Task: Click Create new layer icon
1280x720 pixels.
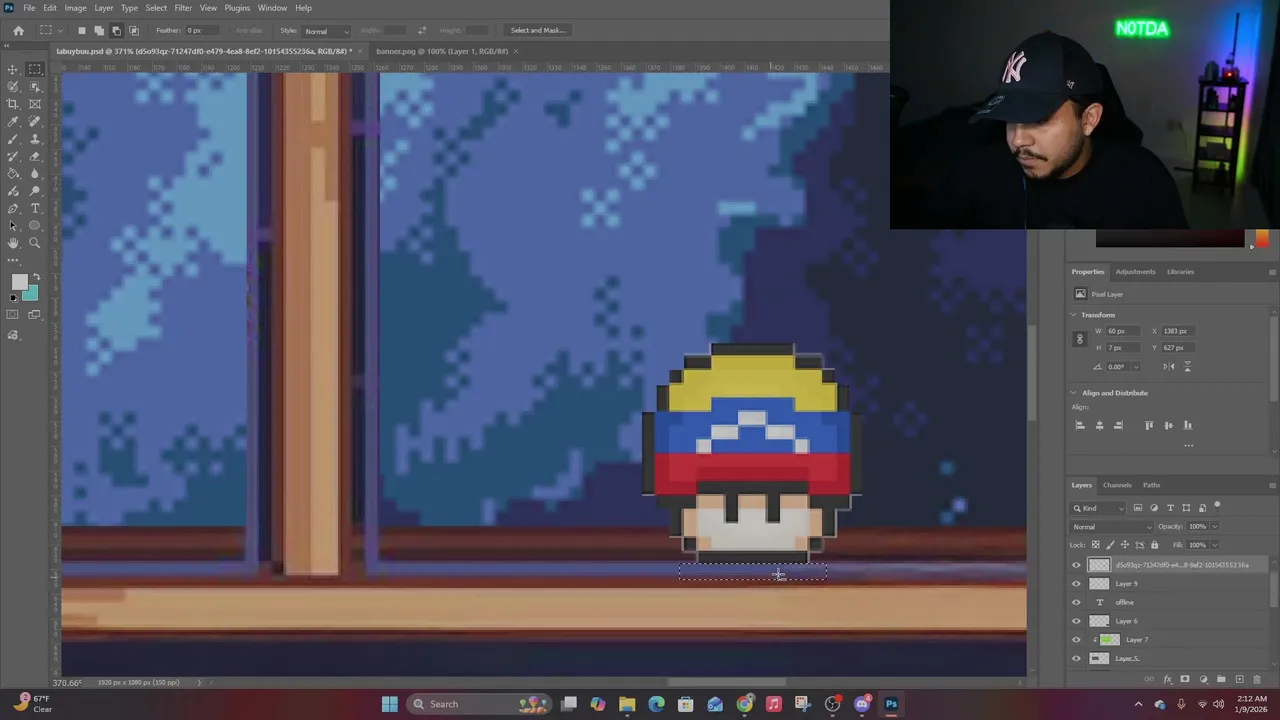Action: click(x=1240, y=679)
